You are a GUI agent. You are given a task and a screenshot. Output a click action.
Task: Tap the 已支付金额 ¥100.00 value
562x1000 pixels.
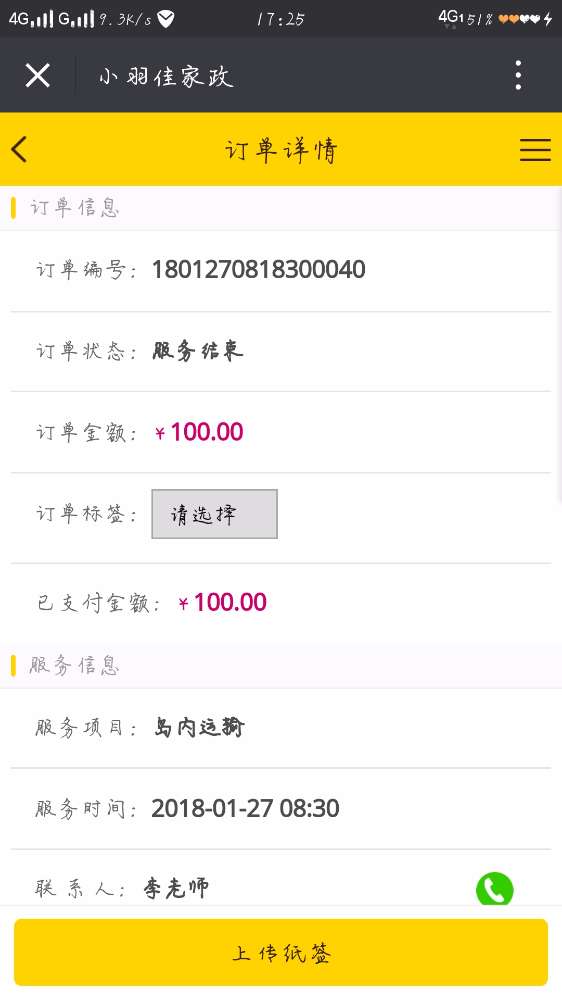click(x=222, y=602)
